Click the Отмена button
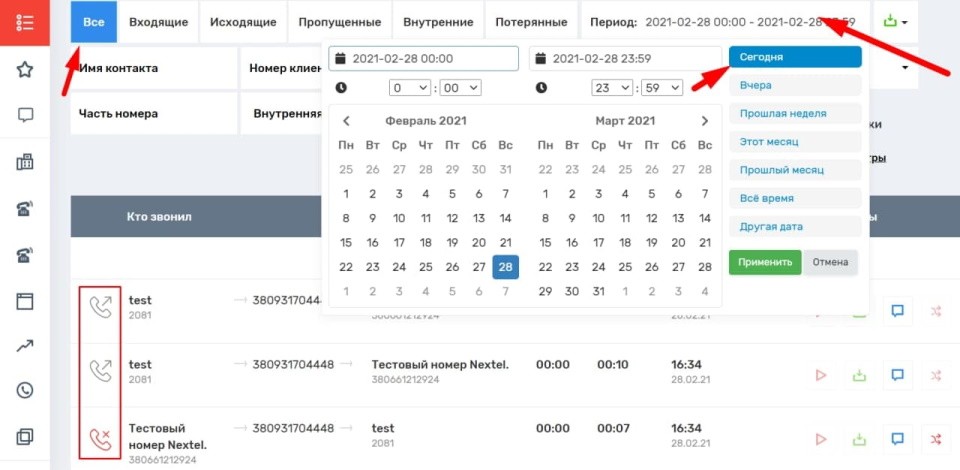 pos(830,262)
